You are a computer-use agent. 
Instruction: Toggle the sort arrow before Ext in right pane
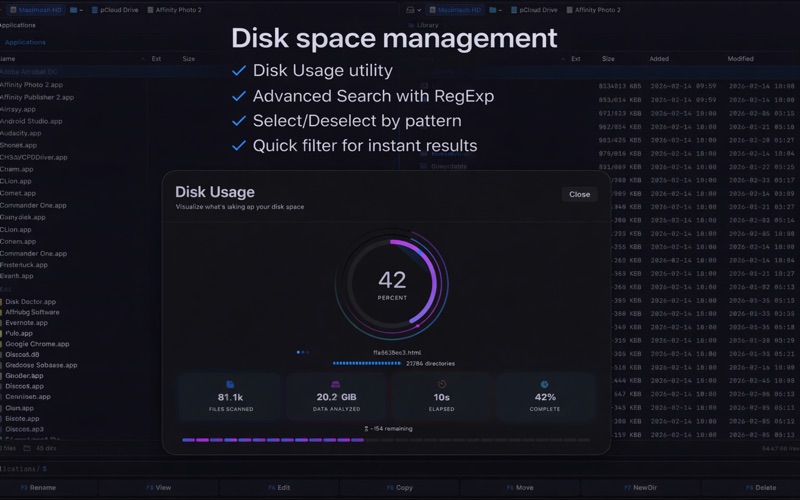click(x=563, y=59)
